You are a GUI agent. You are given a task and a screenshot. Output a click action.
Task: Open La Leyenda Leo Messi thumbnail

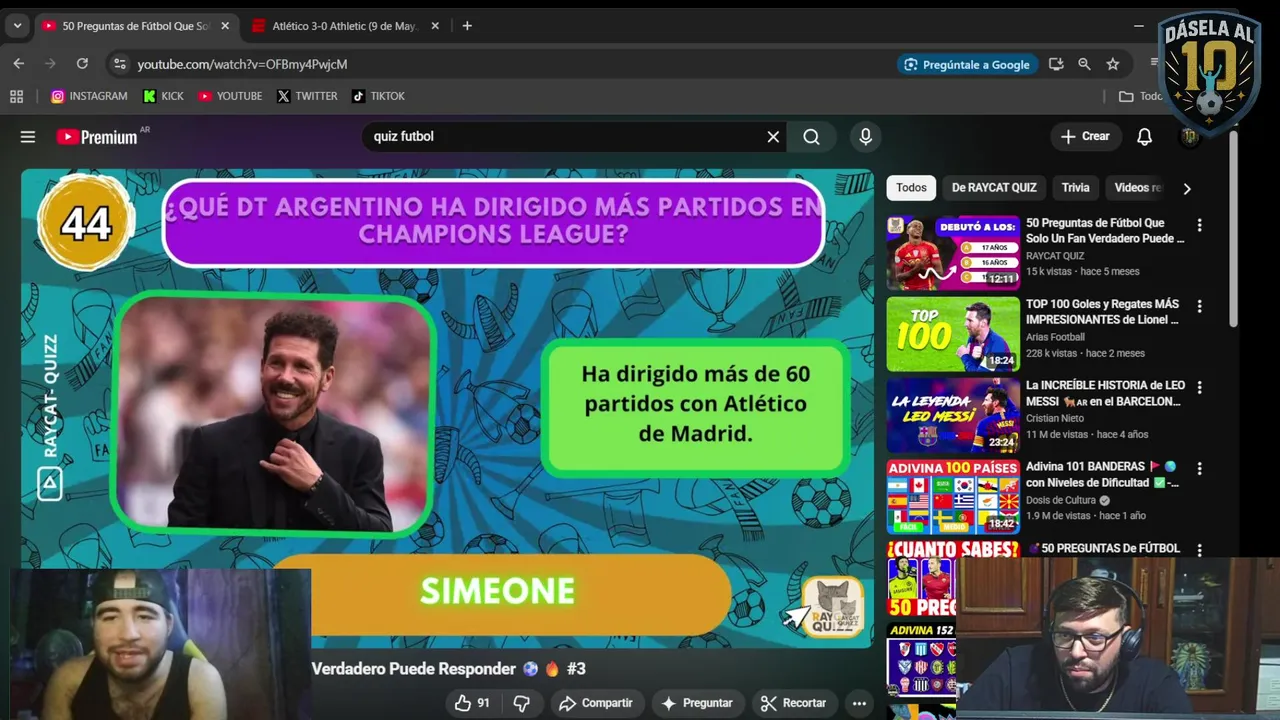(953, 415)
